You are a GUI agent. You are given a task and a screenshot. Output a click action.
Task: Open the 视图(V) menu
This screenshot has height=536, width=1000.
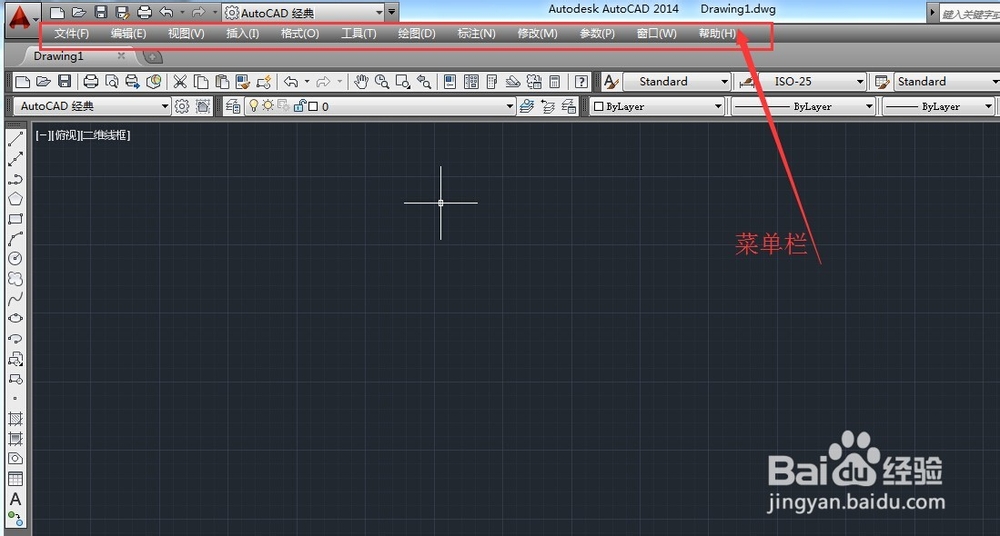(186, 34)
